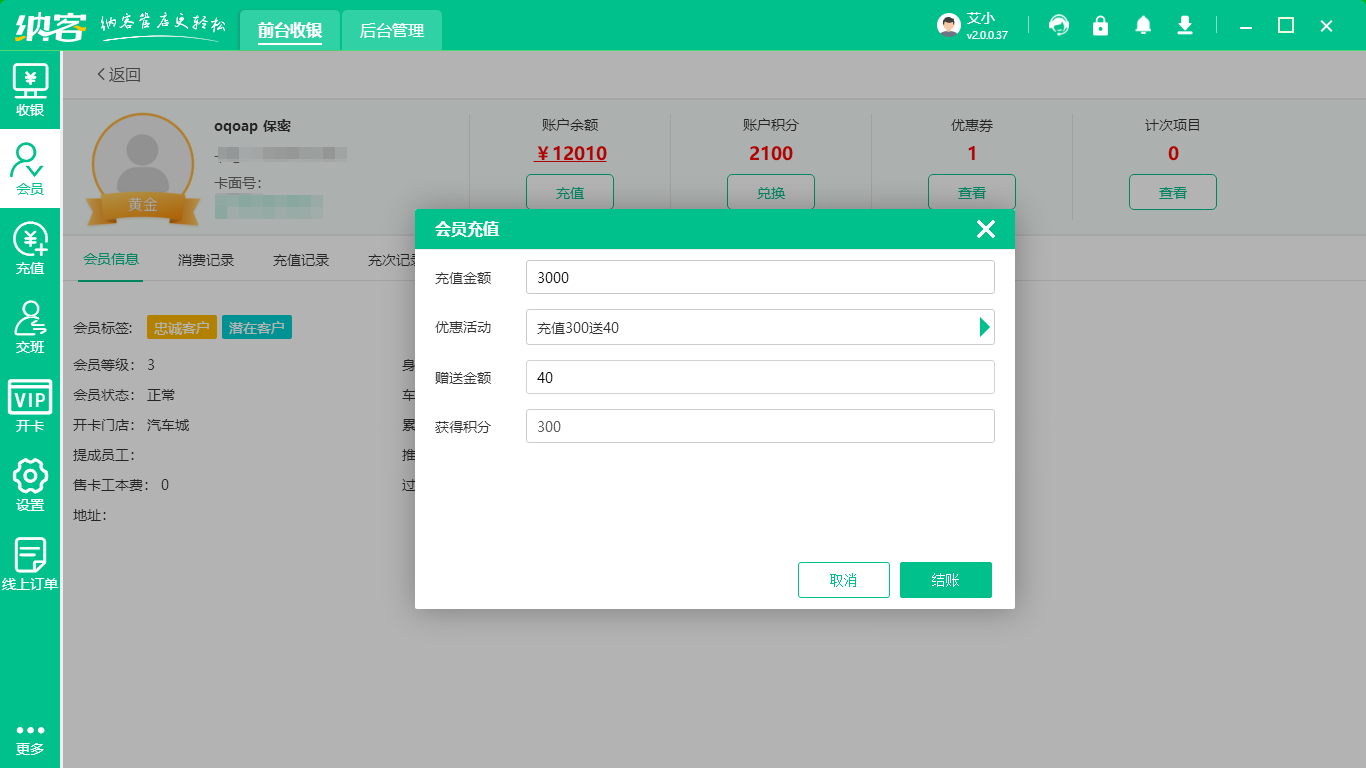
Task: Click the 充值金额 input field
Action: tap(760, 277)
